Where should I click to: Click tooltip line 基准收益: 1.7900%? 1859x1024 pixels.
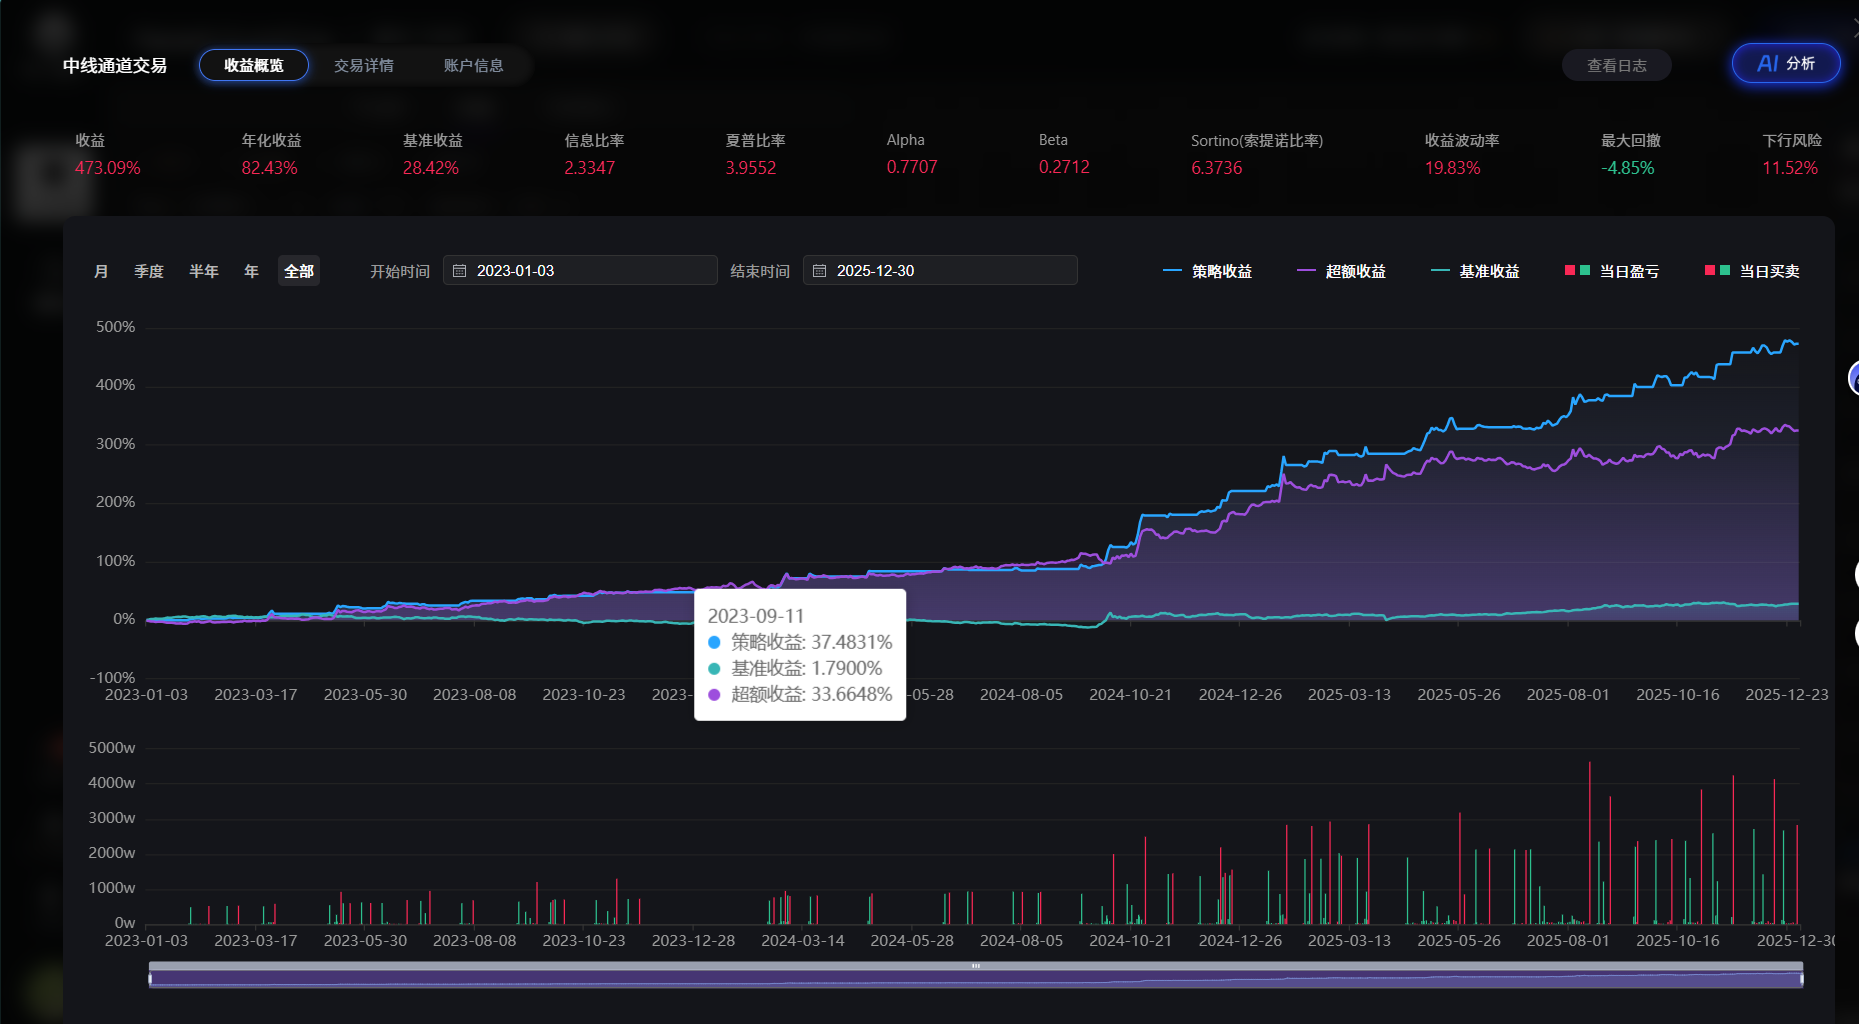coord(795,668)
